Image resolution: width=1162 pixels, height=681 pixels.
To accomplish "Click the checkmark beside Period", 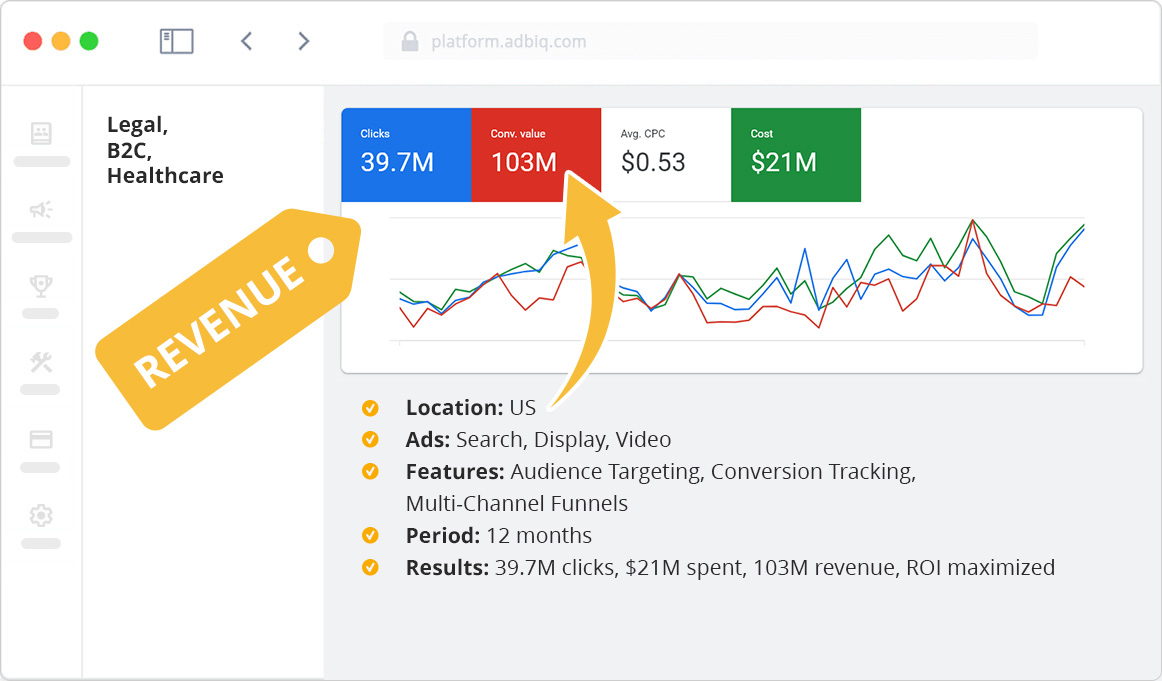I will tap(370, 535).
